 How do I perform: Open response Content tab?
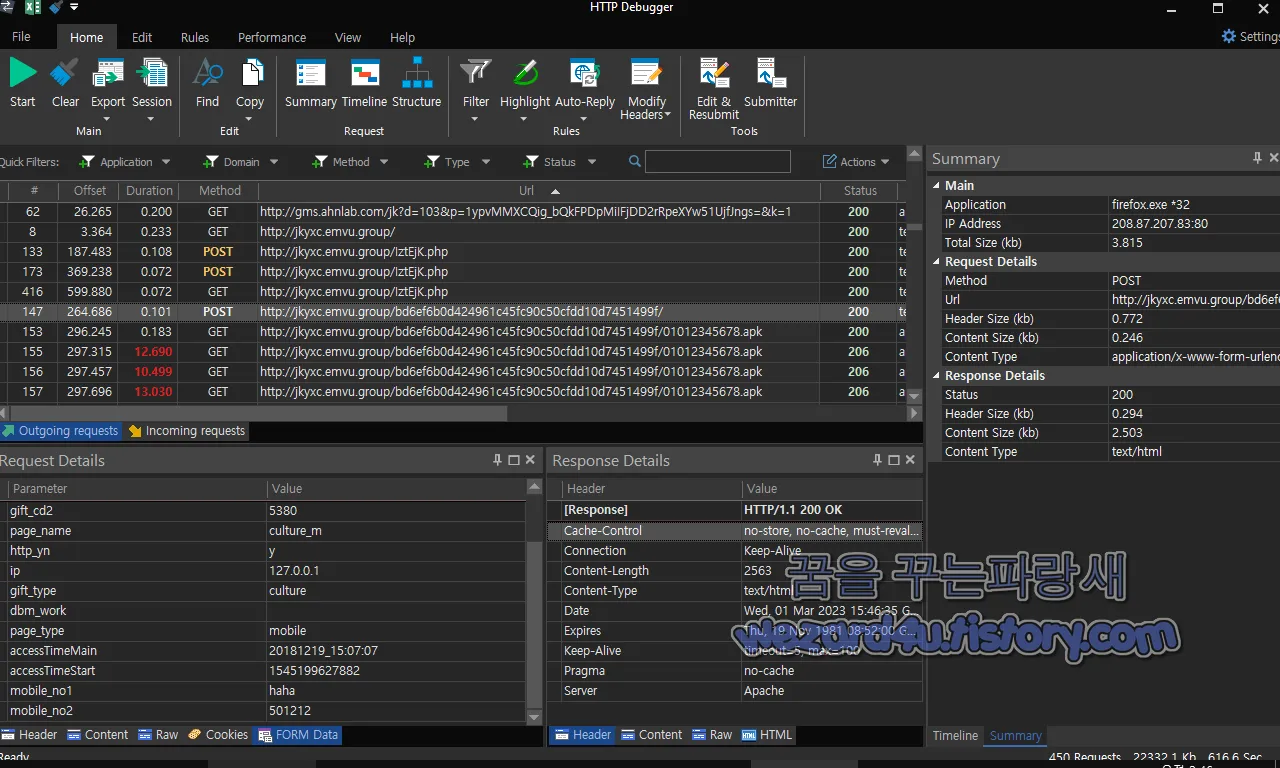coord(652,734)
